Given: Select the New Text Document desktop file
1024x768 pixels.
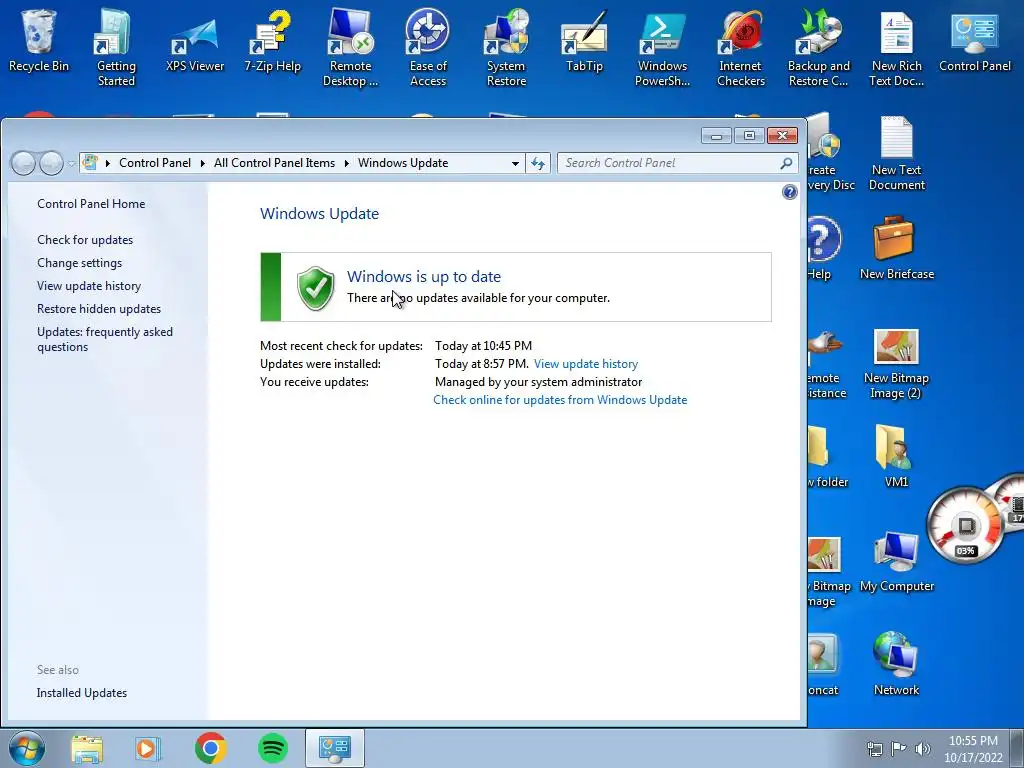Looking at the screenshot, I should tap(897, 153).
